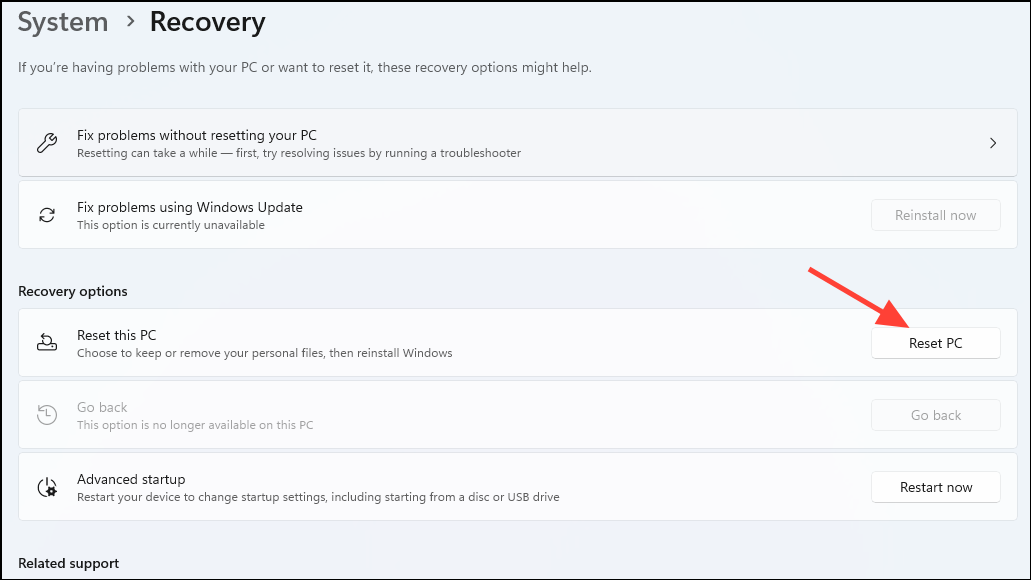
Task: Click the Reset PC button
Action: coord(936,343)
